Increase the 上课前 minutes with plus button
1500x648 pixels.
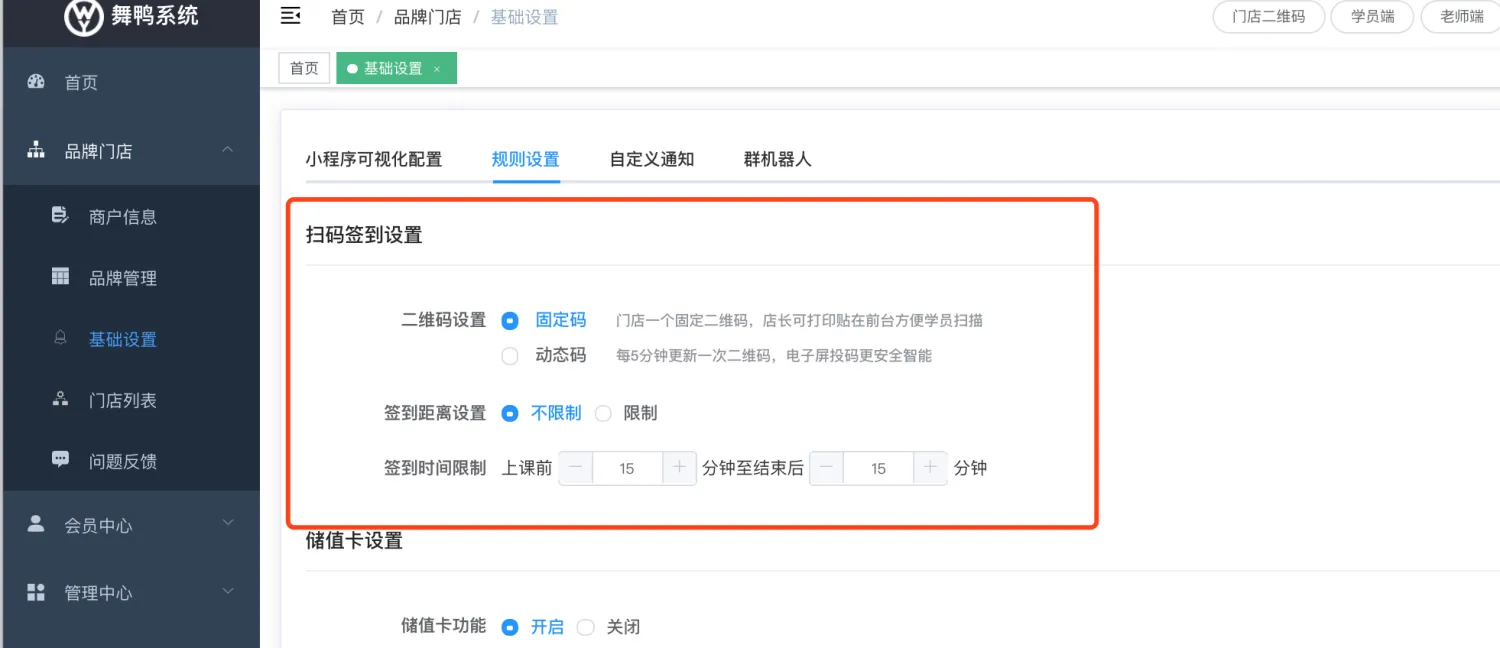point(679,468)
